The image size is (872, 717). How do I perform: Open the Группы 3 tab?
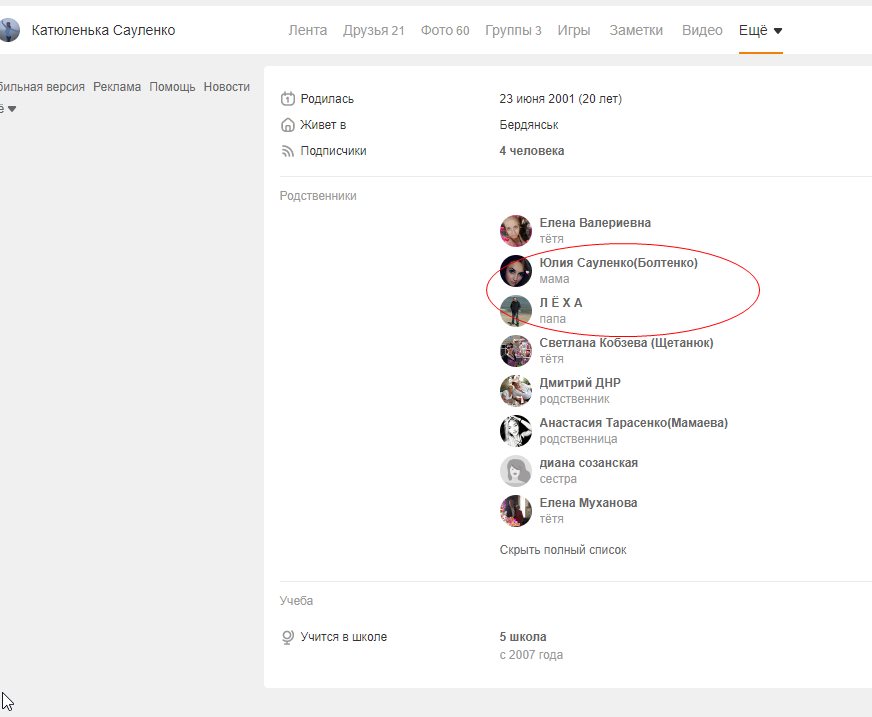513,30
